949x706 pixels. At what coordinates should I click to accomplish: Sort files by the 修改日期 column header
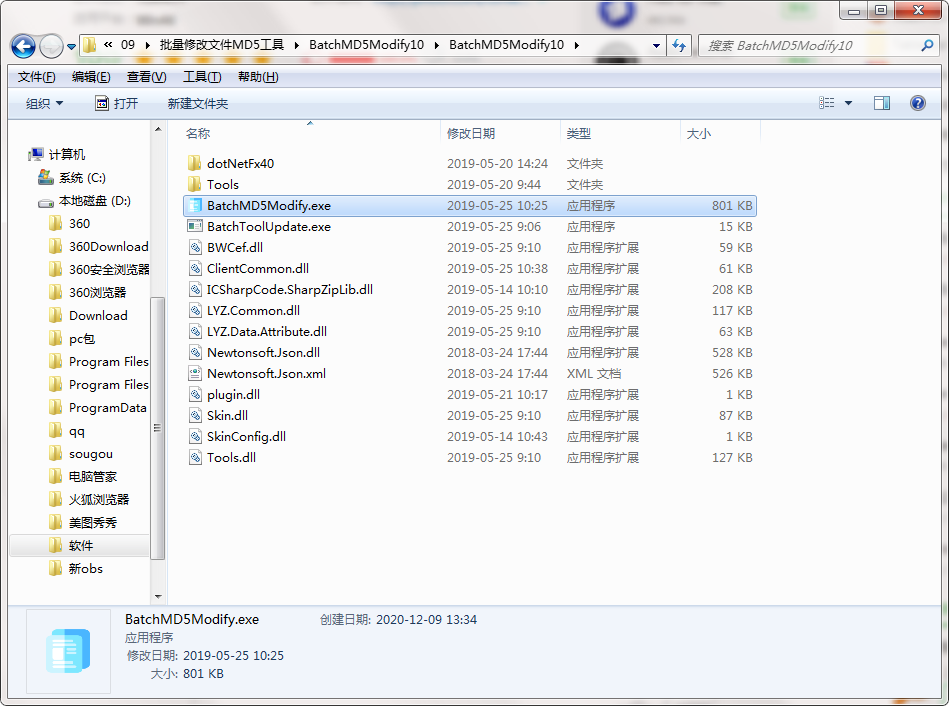[501, 133]
